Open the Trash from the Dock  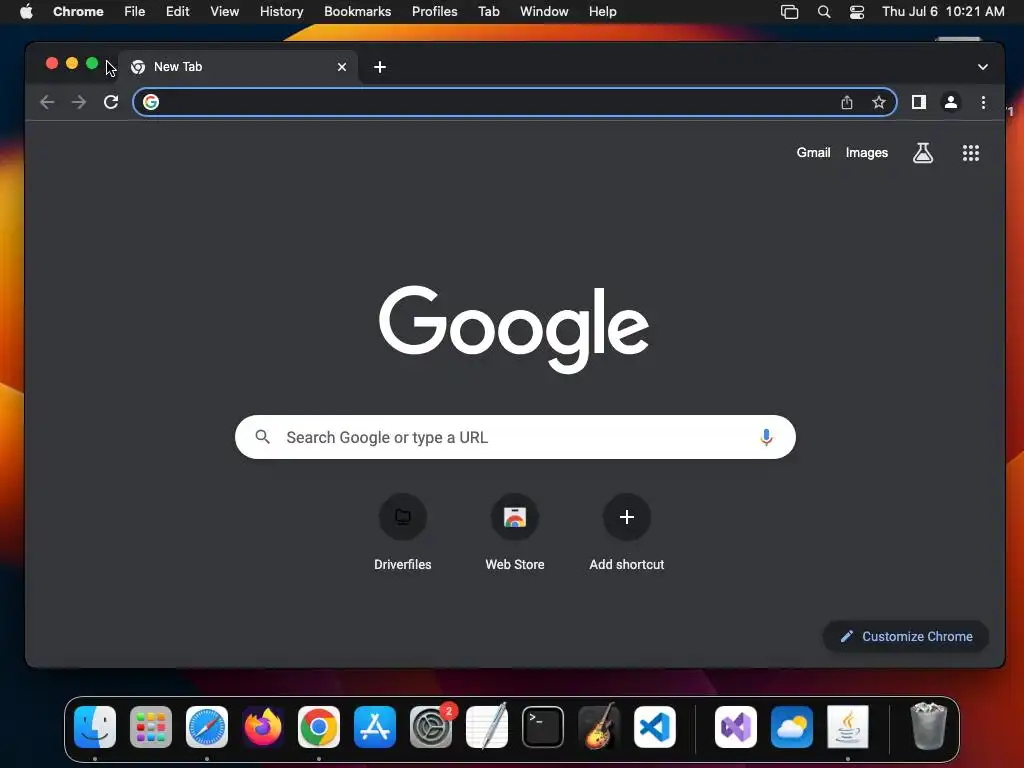[929, 726]
